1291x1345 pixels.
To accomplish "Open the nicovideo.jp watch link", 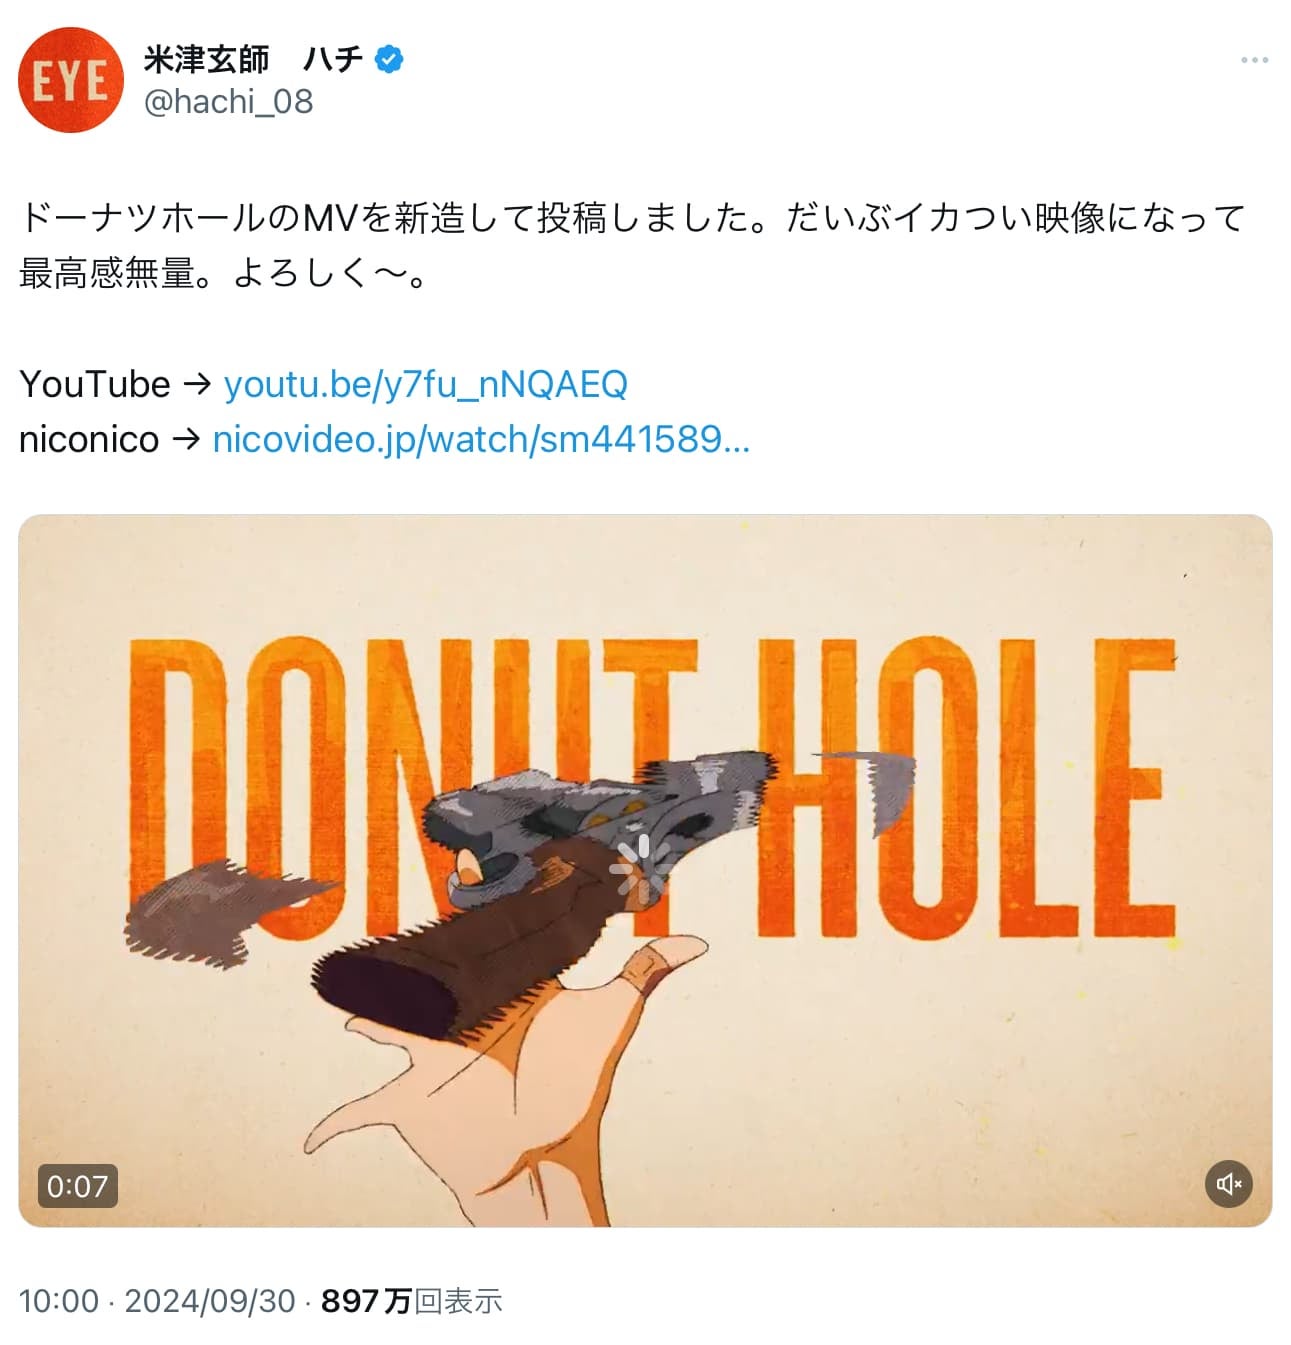I will tap(481, 439).
